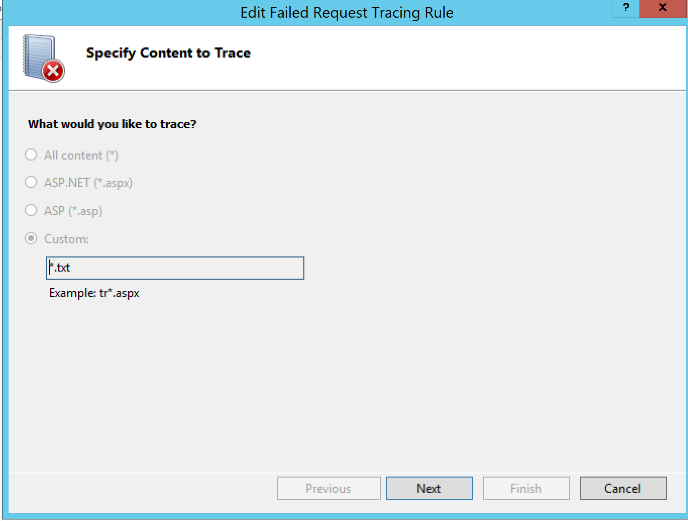
Task: Enable the Custom radio button circle
Action: pos(31,239)
